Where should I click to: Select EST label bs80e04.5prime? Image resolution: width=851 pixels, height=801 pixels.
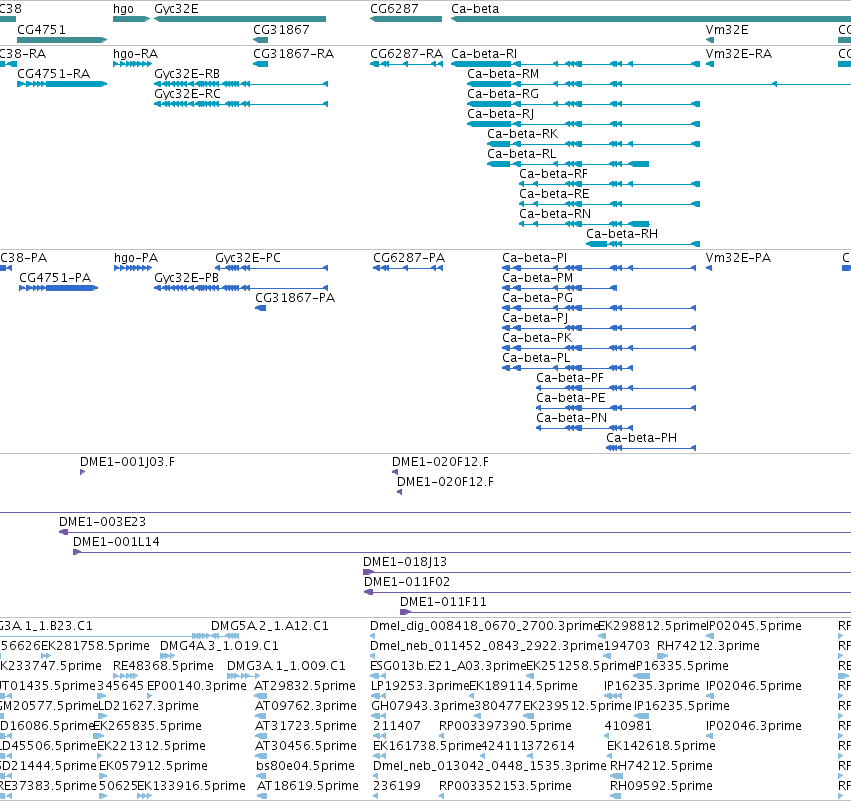point(306,766)
